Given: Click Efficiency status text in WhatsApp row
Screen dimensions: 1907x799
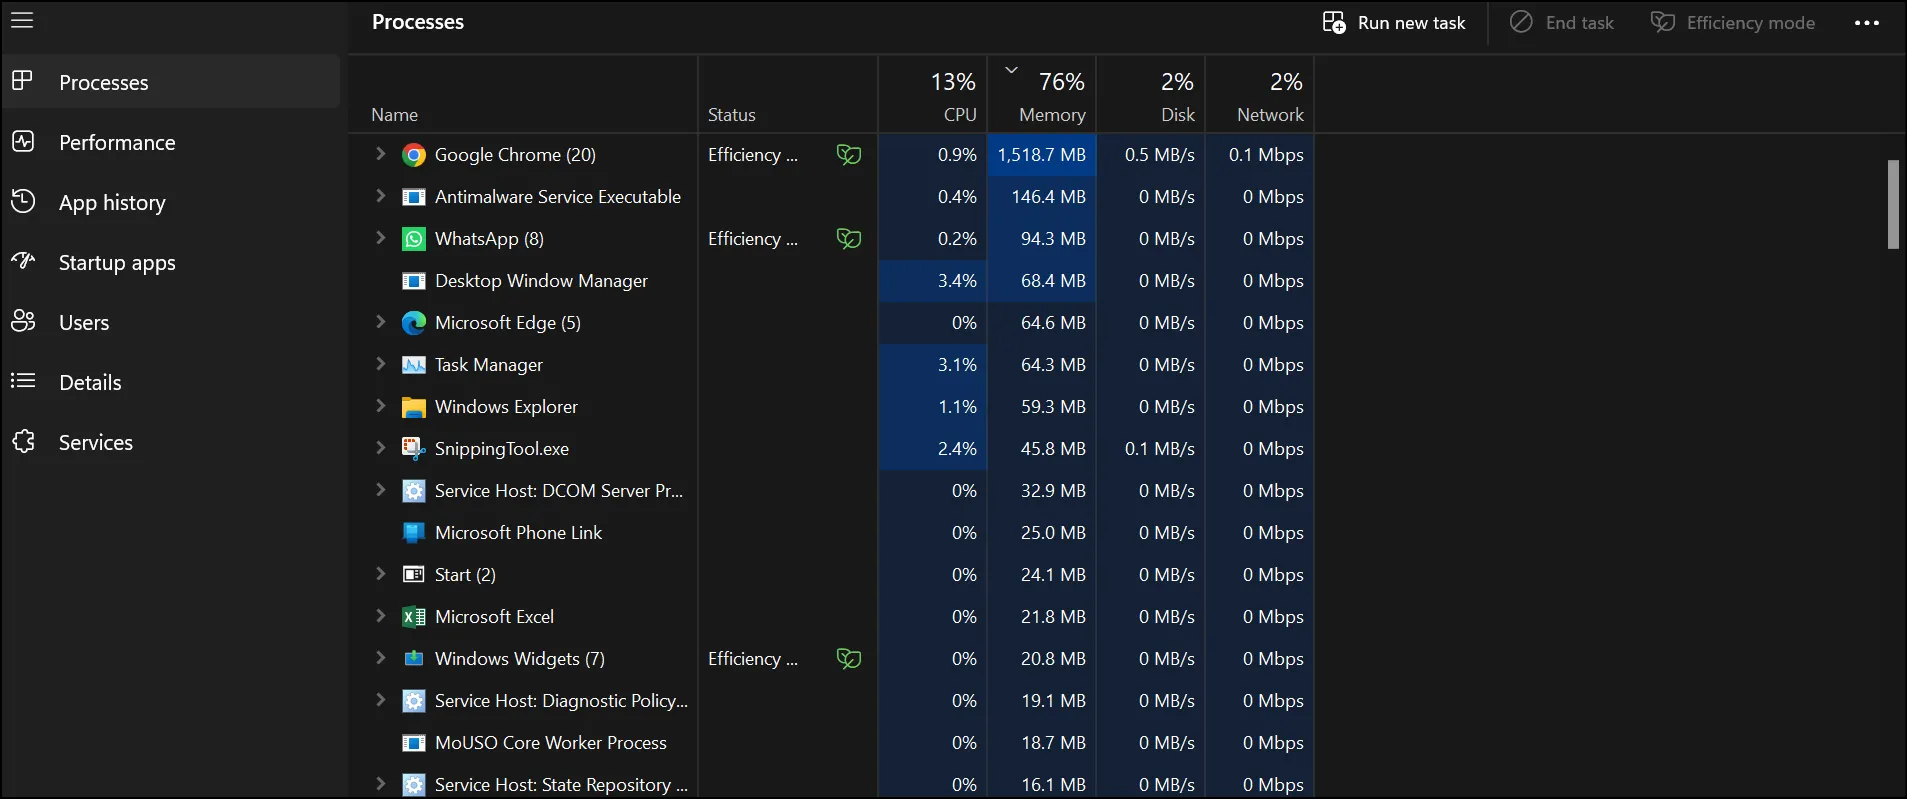Looking at the screenshot, I should (x=752, y=239).
